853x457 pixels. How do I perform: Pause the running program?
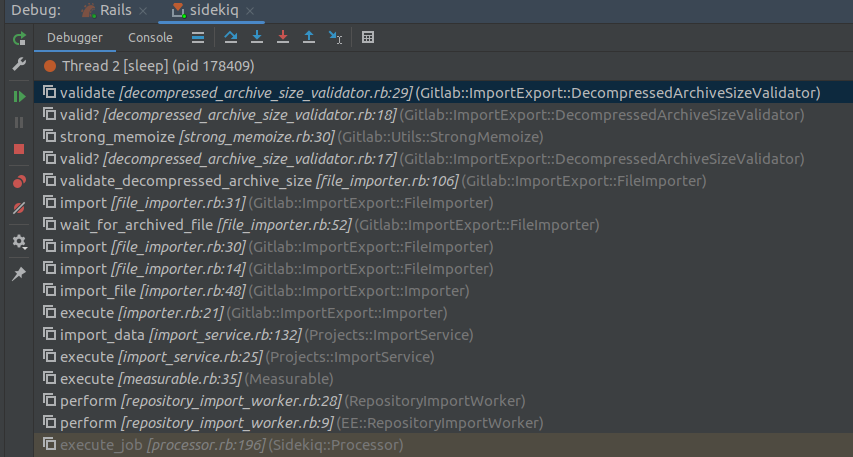coord(19,122)
